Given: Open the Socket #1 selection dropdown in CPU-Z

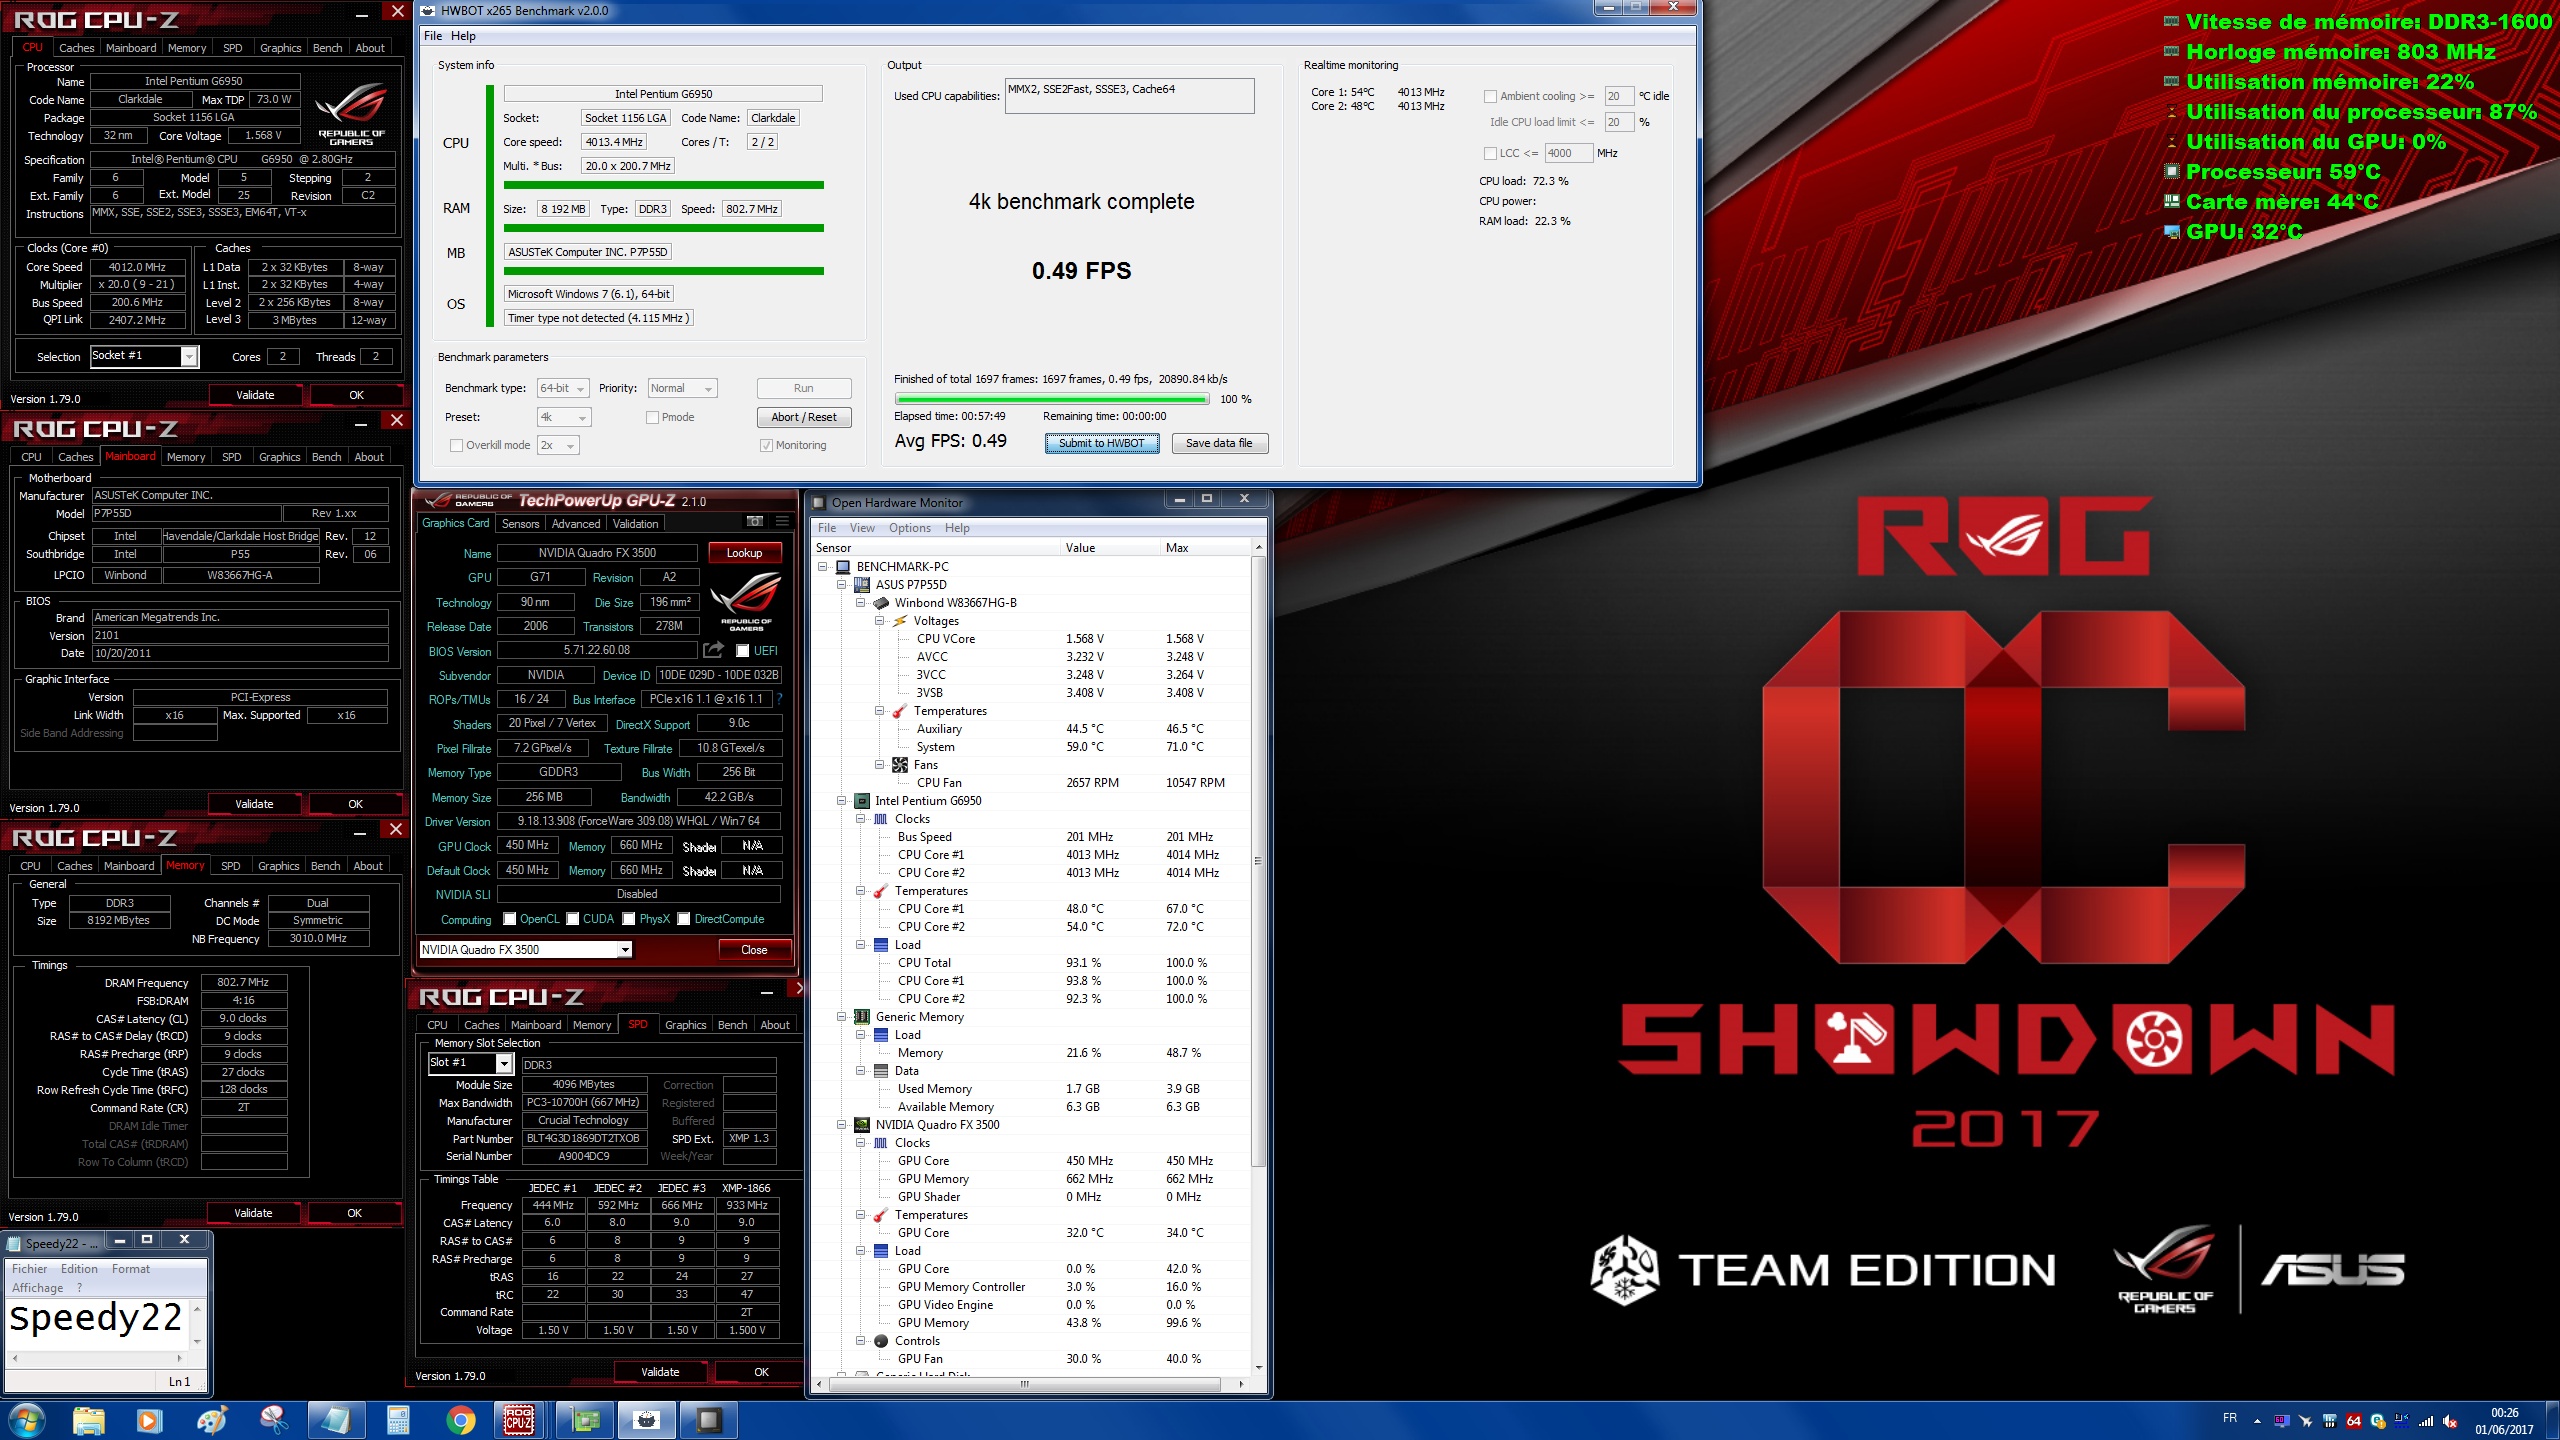Looking at the screenshot, I should (x=145, y=357).
